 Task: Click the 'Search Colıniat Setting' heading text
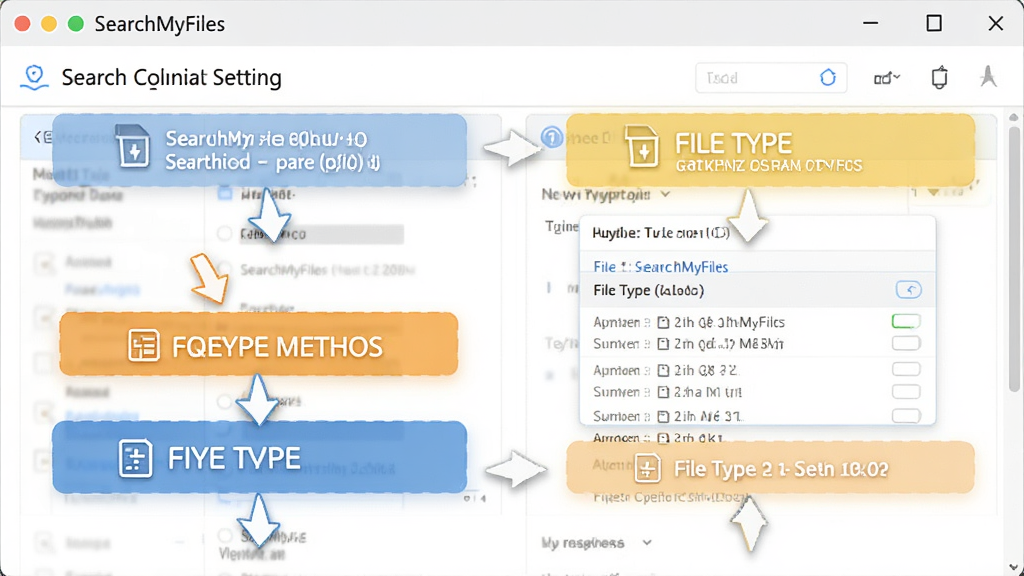click(x=172, y=77)
